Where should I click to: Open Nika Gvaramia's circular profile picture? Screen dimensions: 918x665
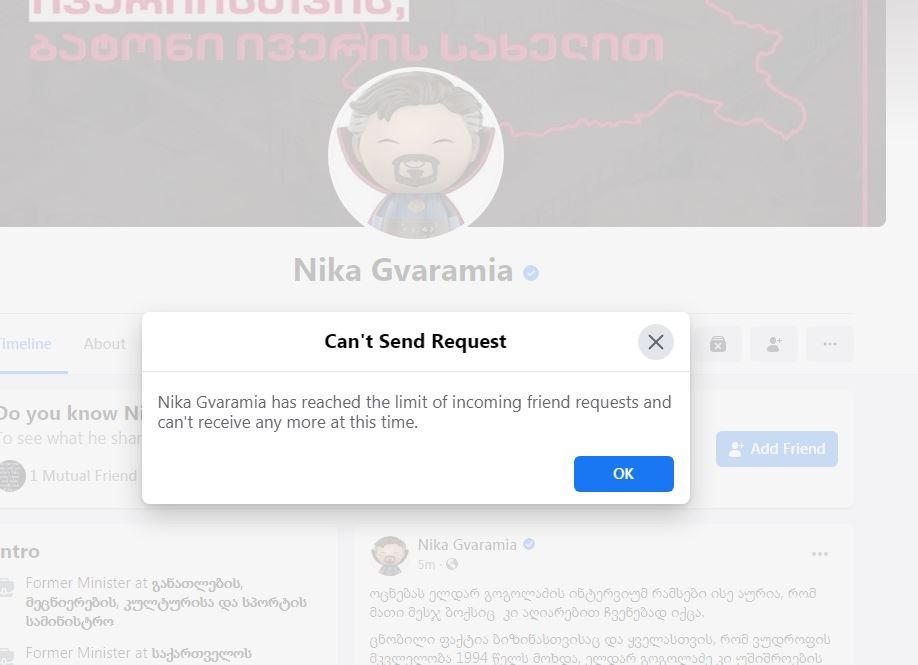click(x=416, y=155)
